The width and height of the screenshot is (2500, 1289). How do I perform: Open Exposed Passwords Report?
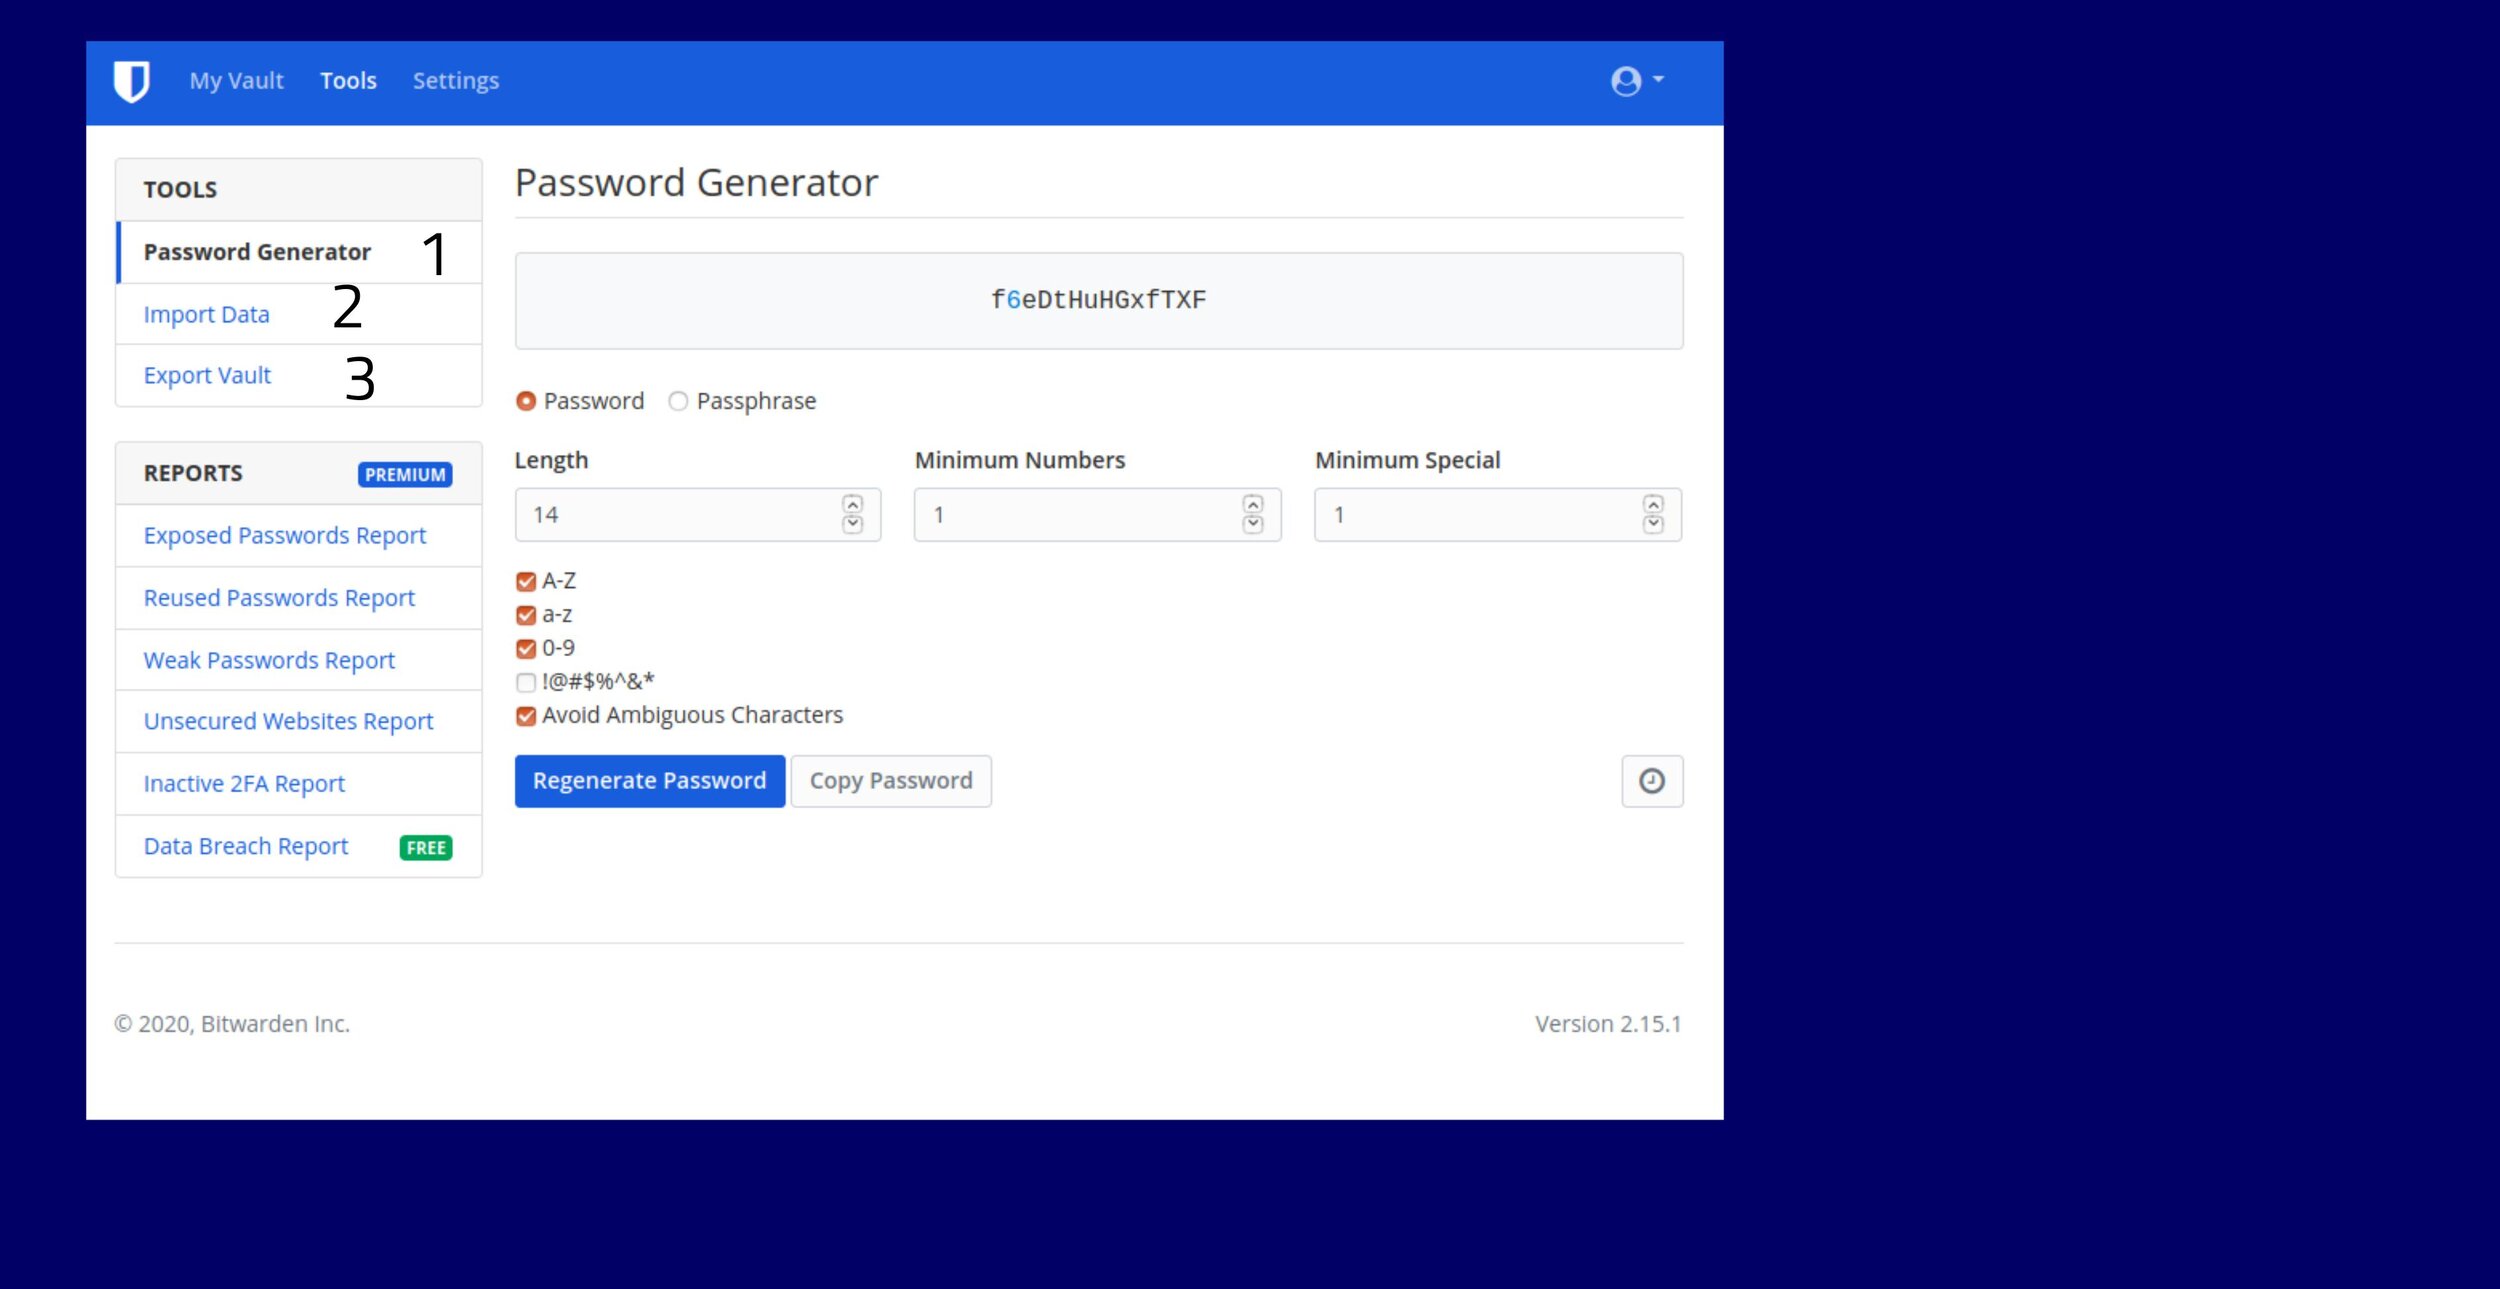(299, 536)
